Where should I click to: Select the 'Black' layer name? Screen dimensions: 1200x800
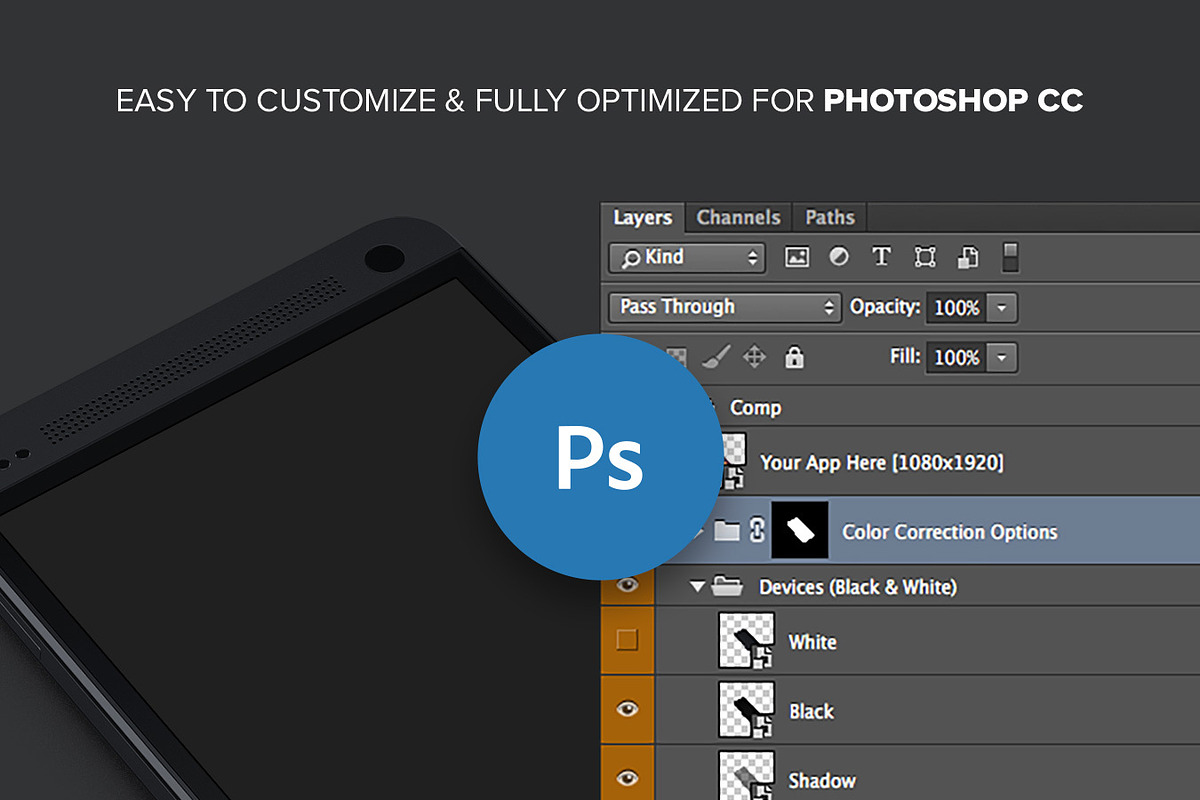coord(811,711)
